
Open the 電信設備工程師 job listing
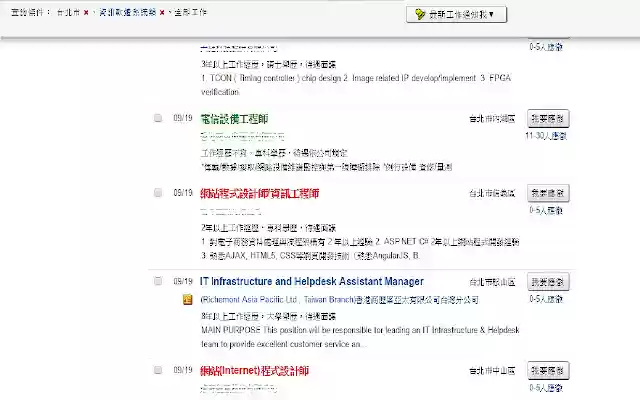(234, 119)
